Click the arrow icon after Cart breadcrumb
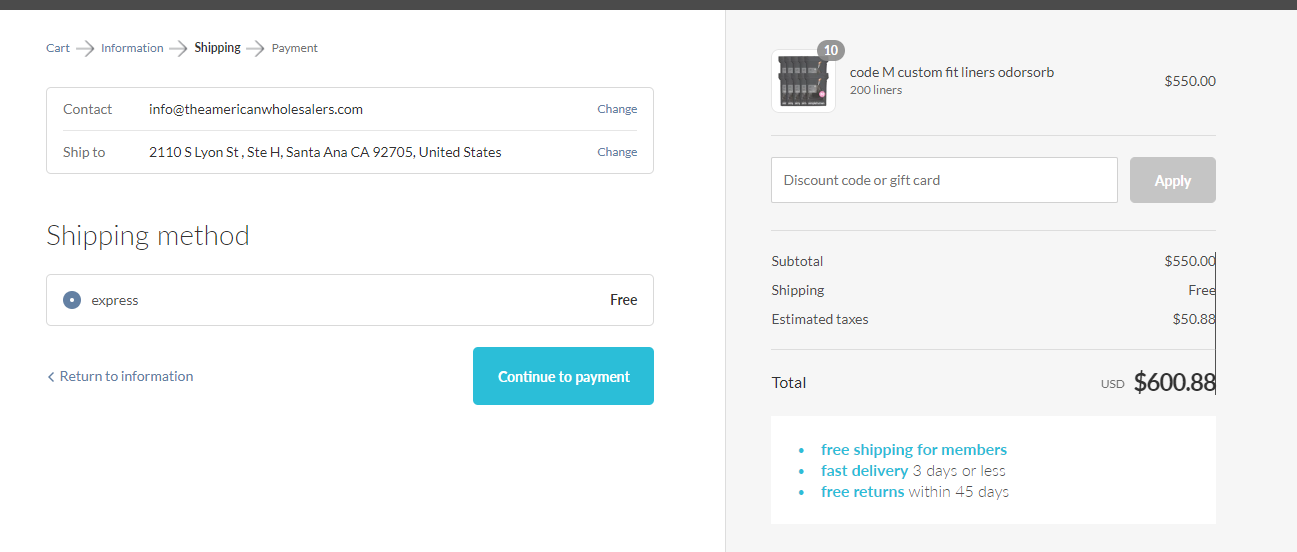The height and width of the screenshot is (552, 1297). click(x=85, y=48)
